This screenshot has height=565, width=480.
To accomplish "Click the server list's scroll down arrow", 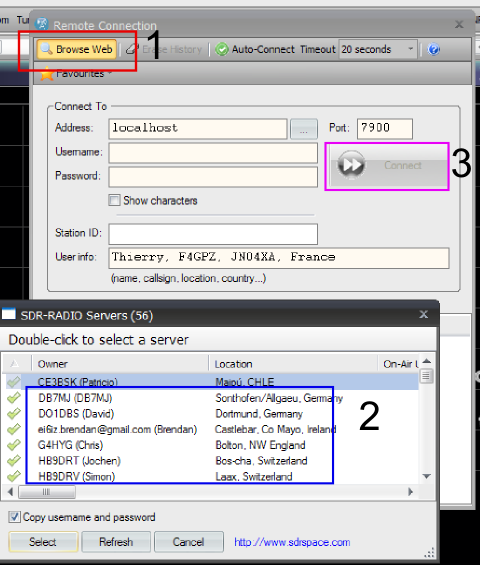I will tap(427, 476).
